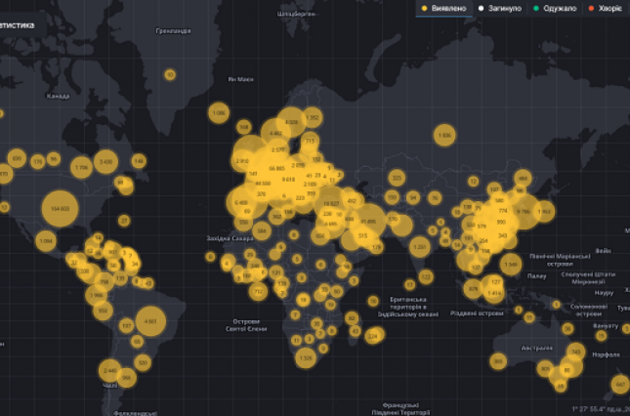630x416 pixels.
Task: Click the 4 661 bubble in Brazil
Action: [149, 321]
